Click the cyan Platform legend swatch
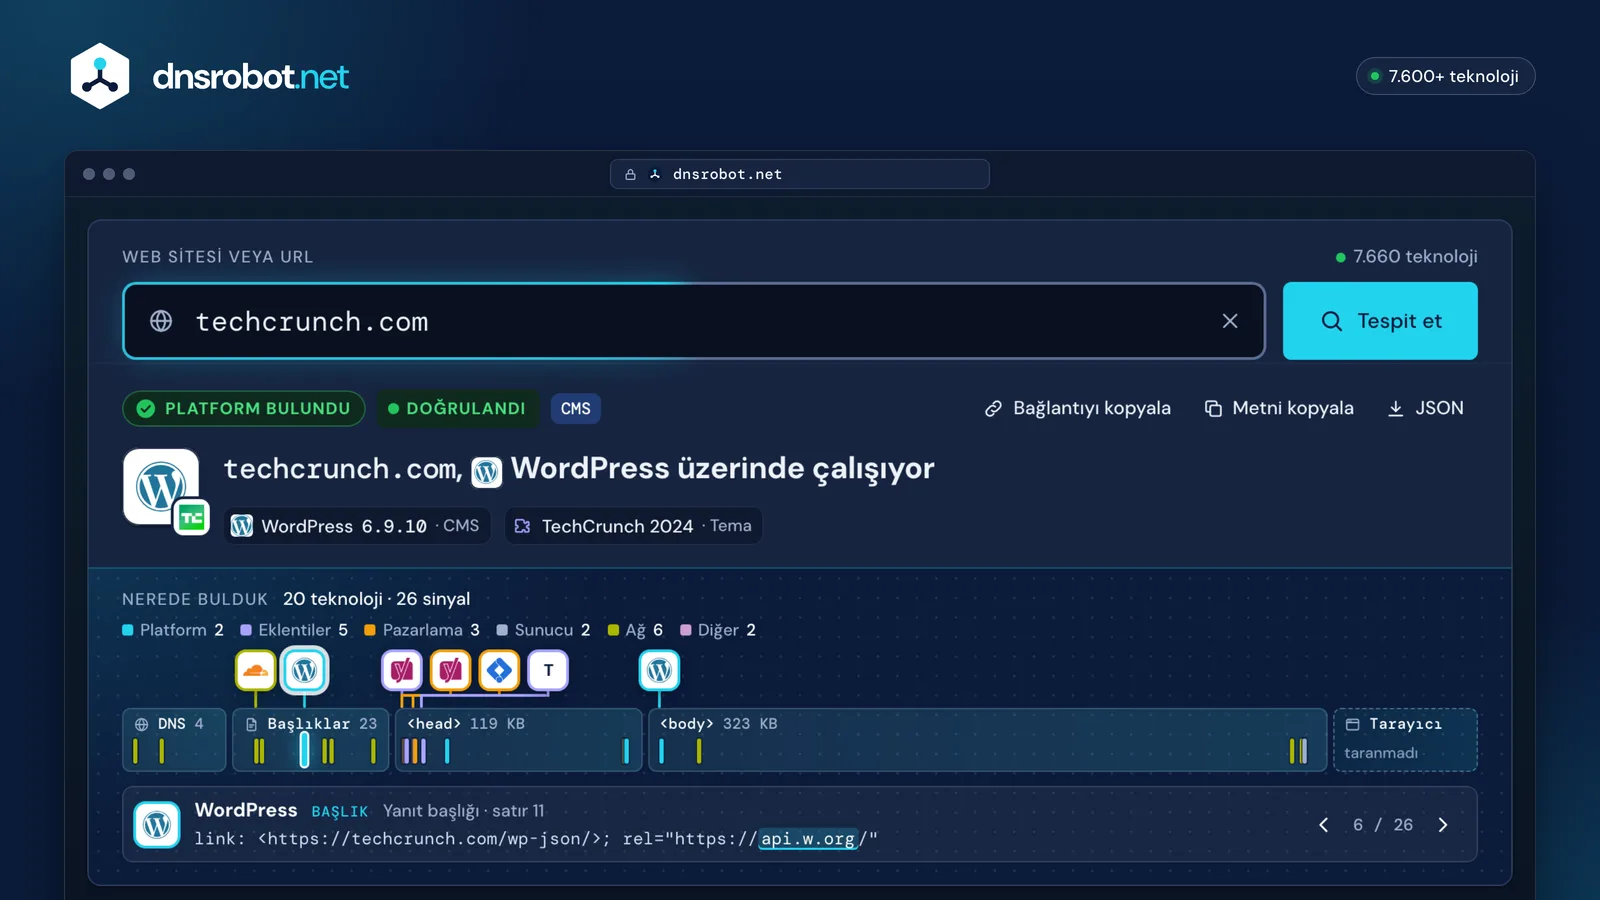The width and height of the screenshot is (1600, 900). tap(128, 630)
